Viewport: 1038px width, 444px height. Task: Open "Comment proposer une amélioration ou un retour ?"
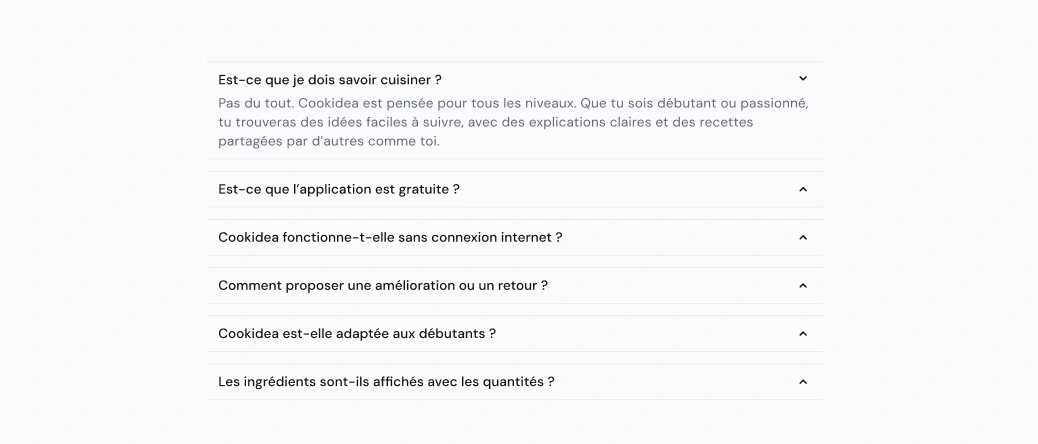point(515,286)
